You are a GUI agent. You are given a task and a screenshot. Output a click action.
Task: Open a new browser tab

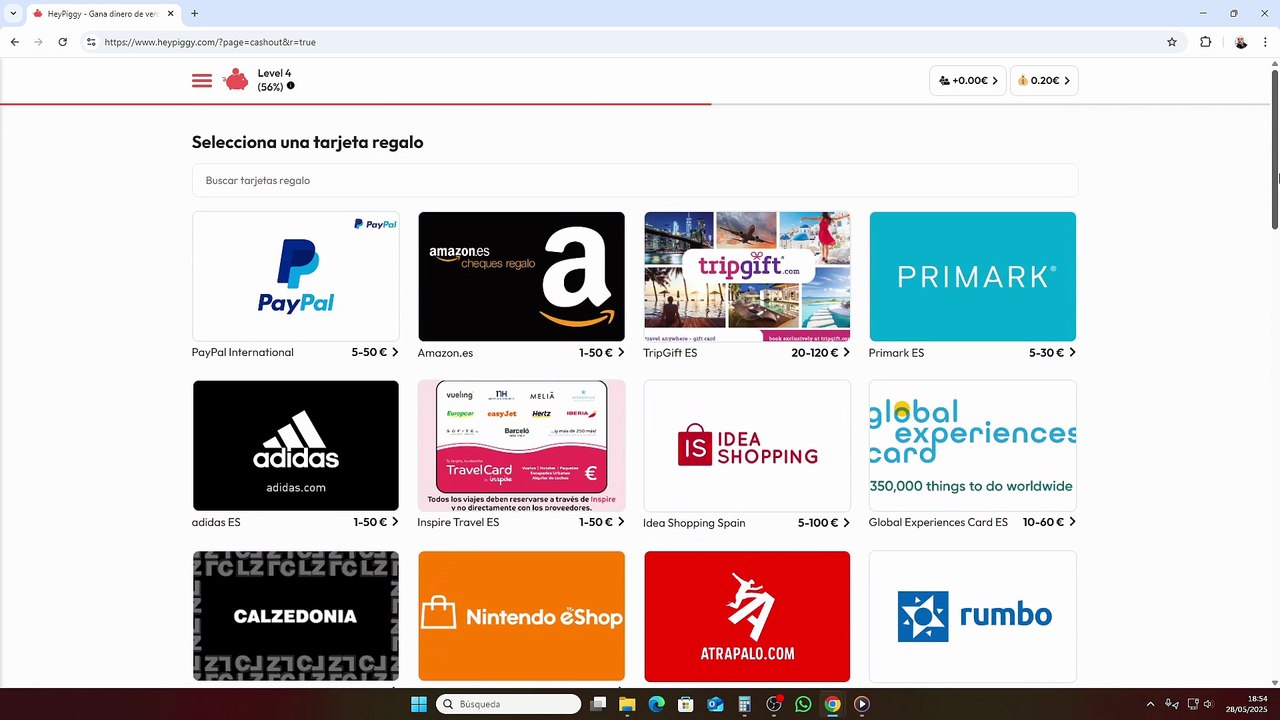194,14
